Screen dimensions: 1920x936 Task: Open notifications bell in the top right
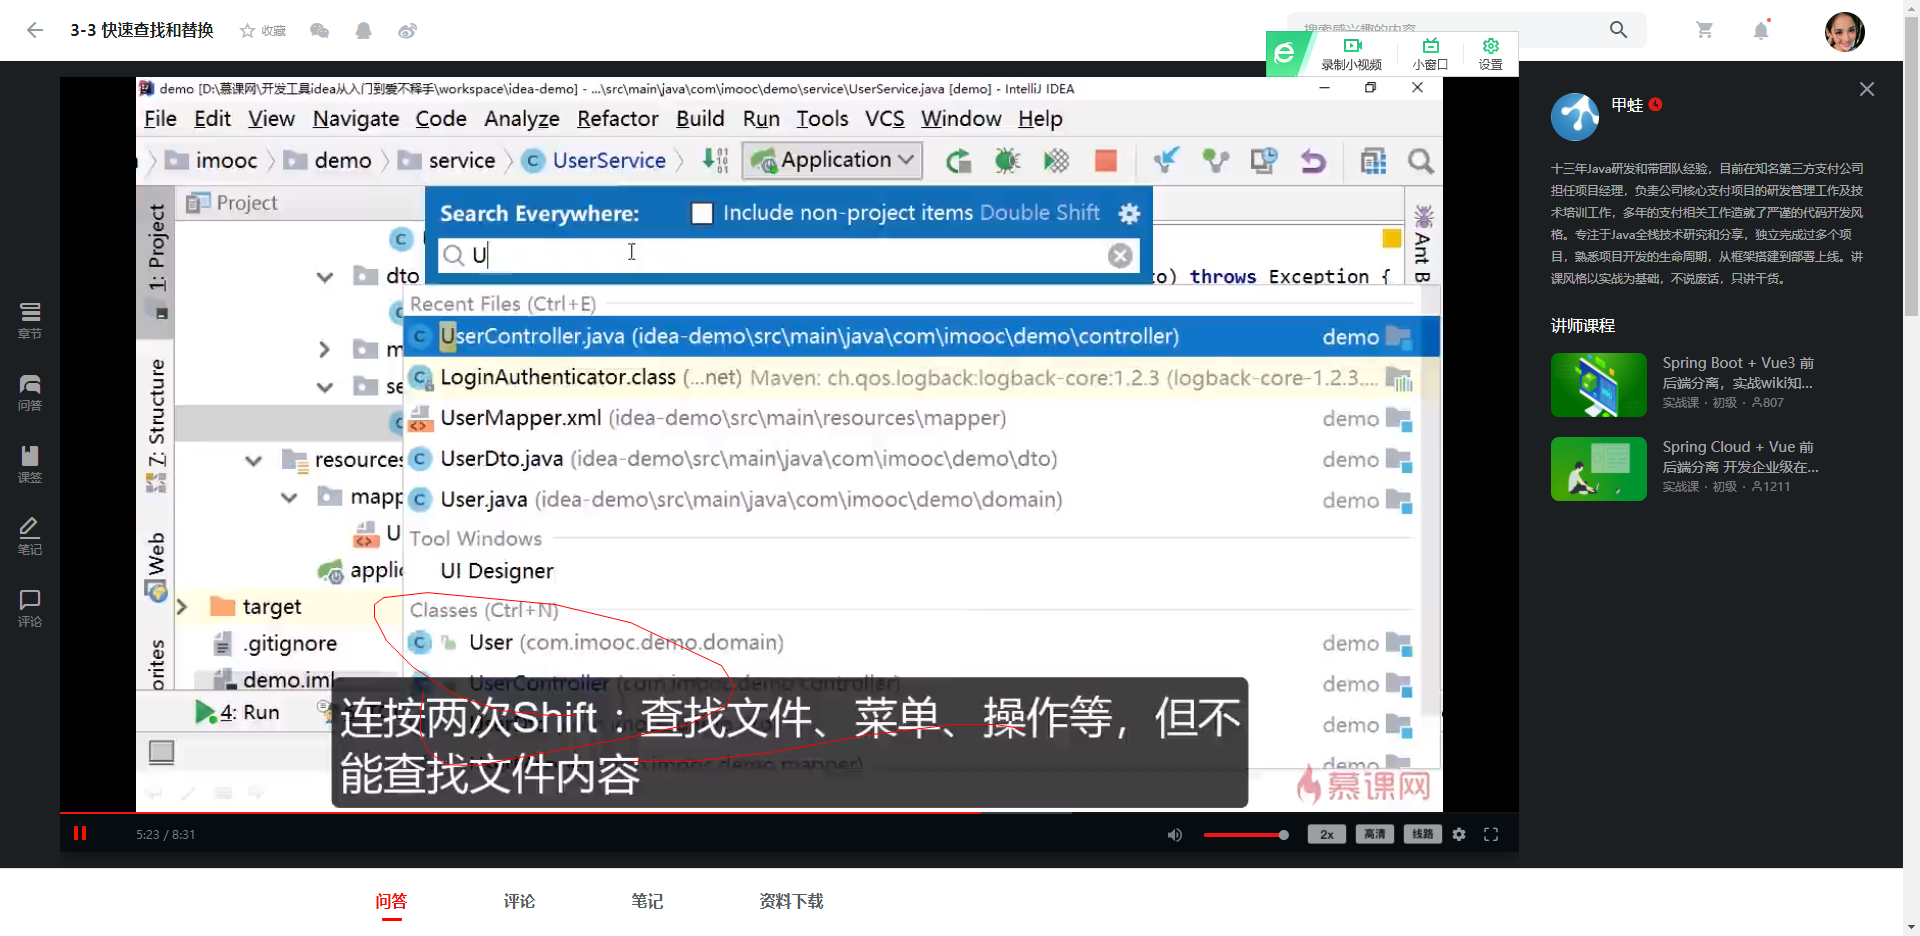[1761, 30]
